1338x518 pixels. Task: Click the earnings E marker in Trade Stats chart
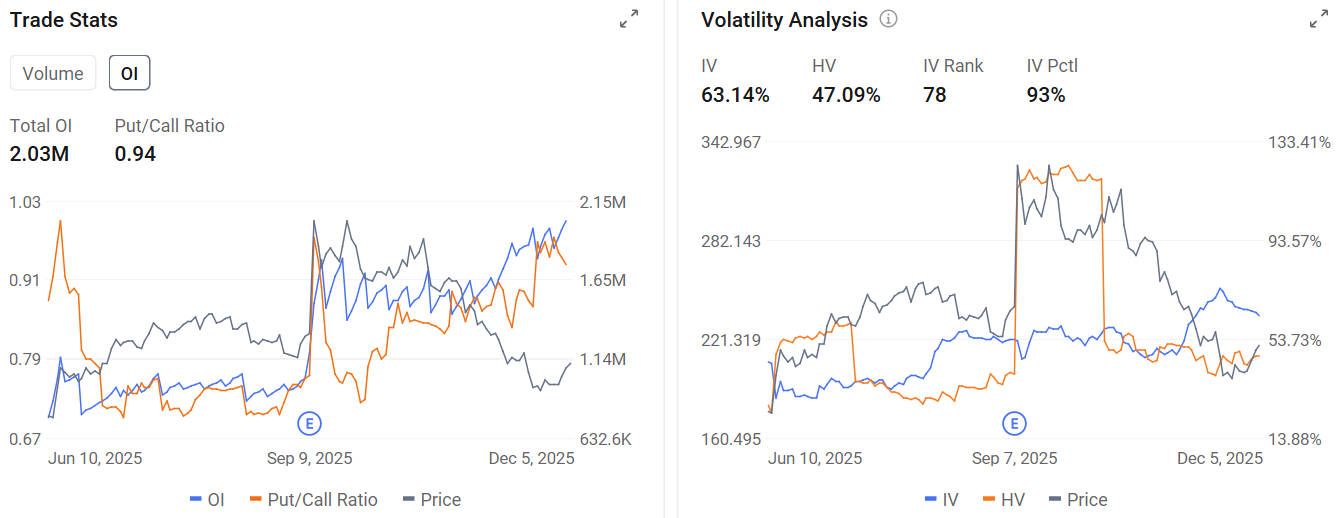tap(309, 424)
